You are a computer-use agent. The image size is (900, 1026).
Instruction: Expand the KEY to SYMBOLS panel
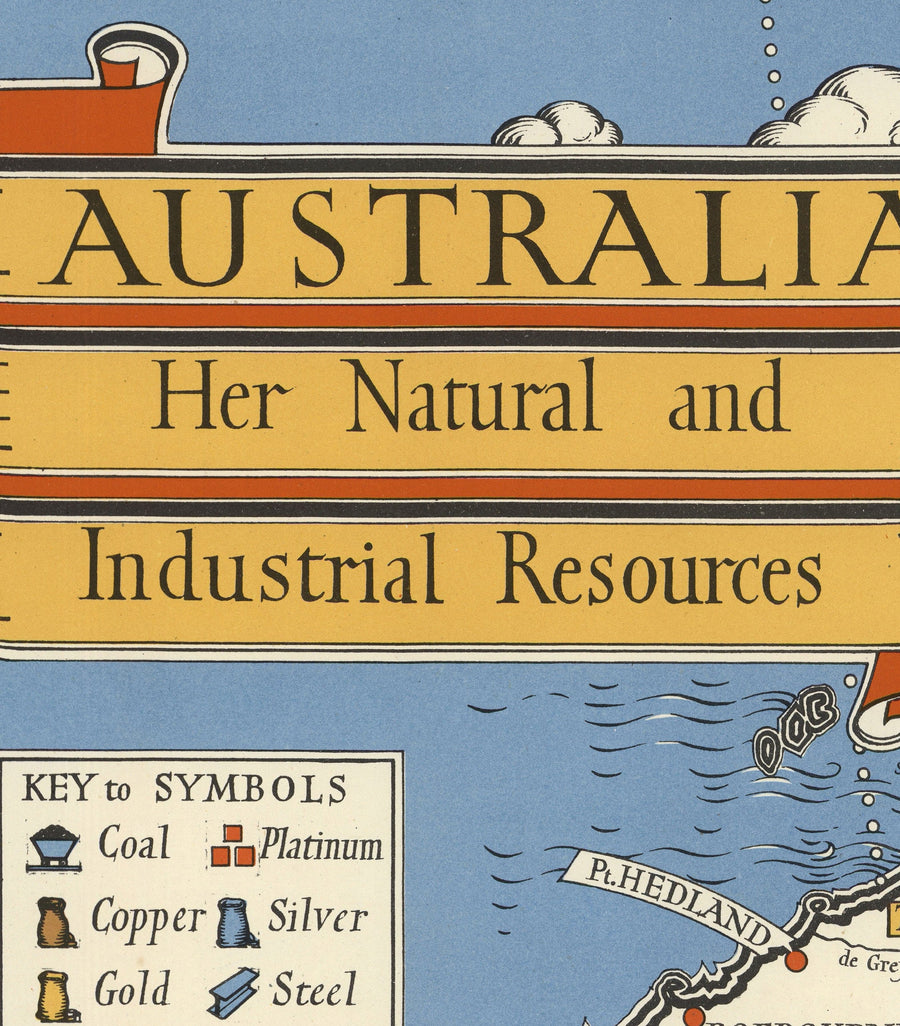click(x=185, y=789)
